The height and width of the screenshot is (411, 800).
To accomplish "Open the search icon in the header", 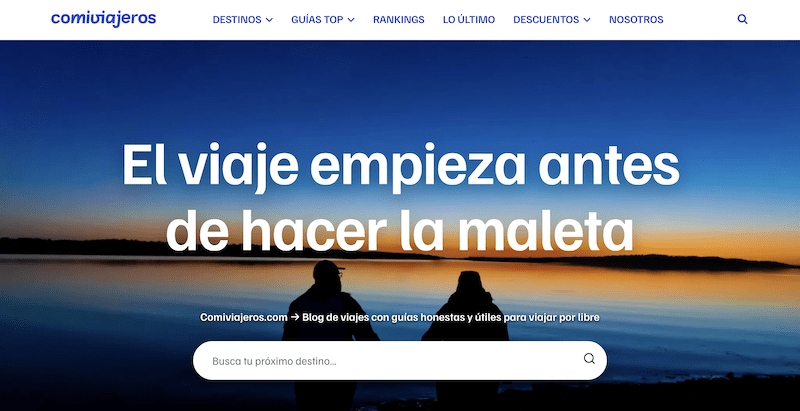I will pyautogui.click(x=742, y=20).
